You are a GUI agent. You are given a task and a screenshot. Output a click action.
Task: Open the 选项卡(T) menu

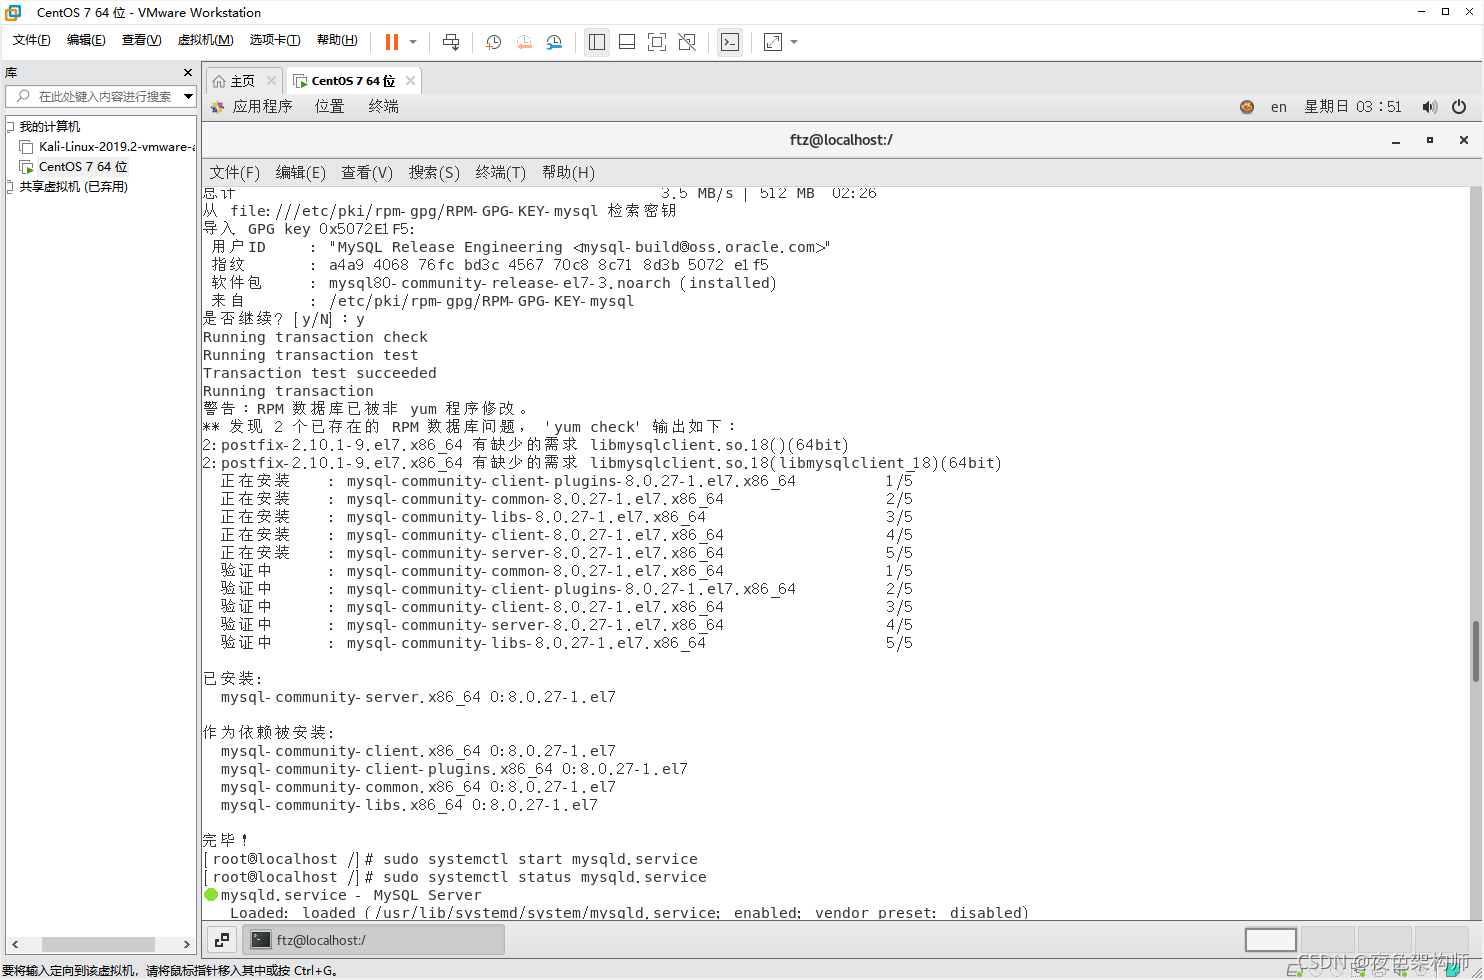coord(275,40)
